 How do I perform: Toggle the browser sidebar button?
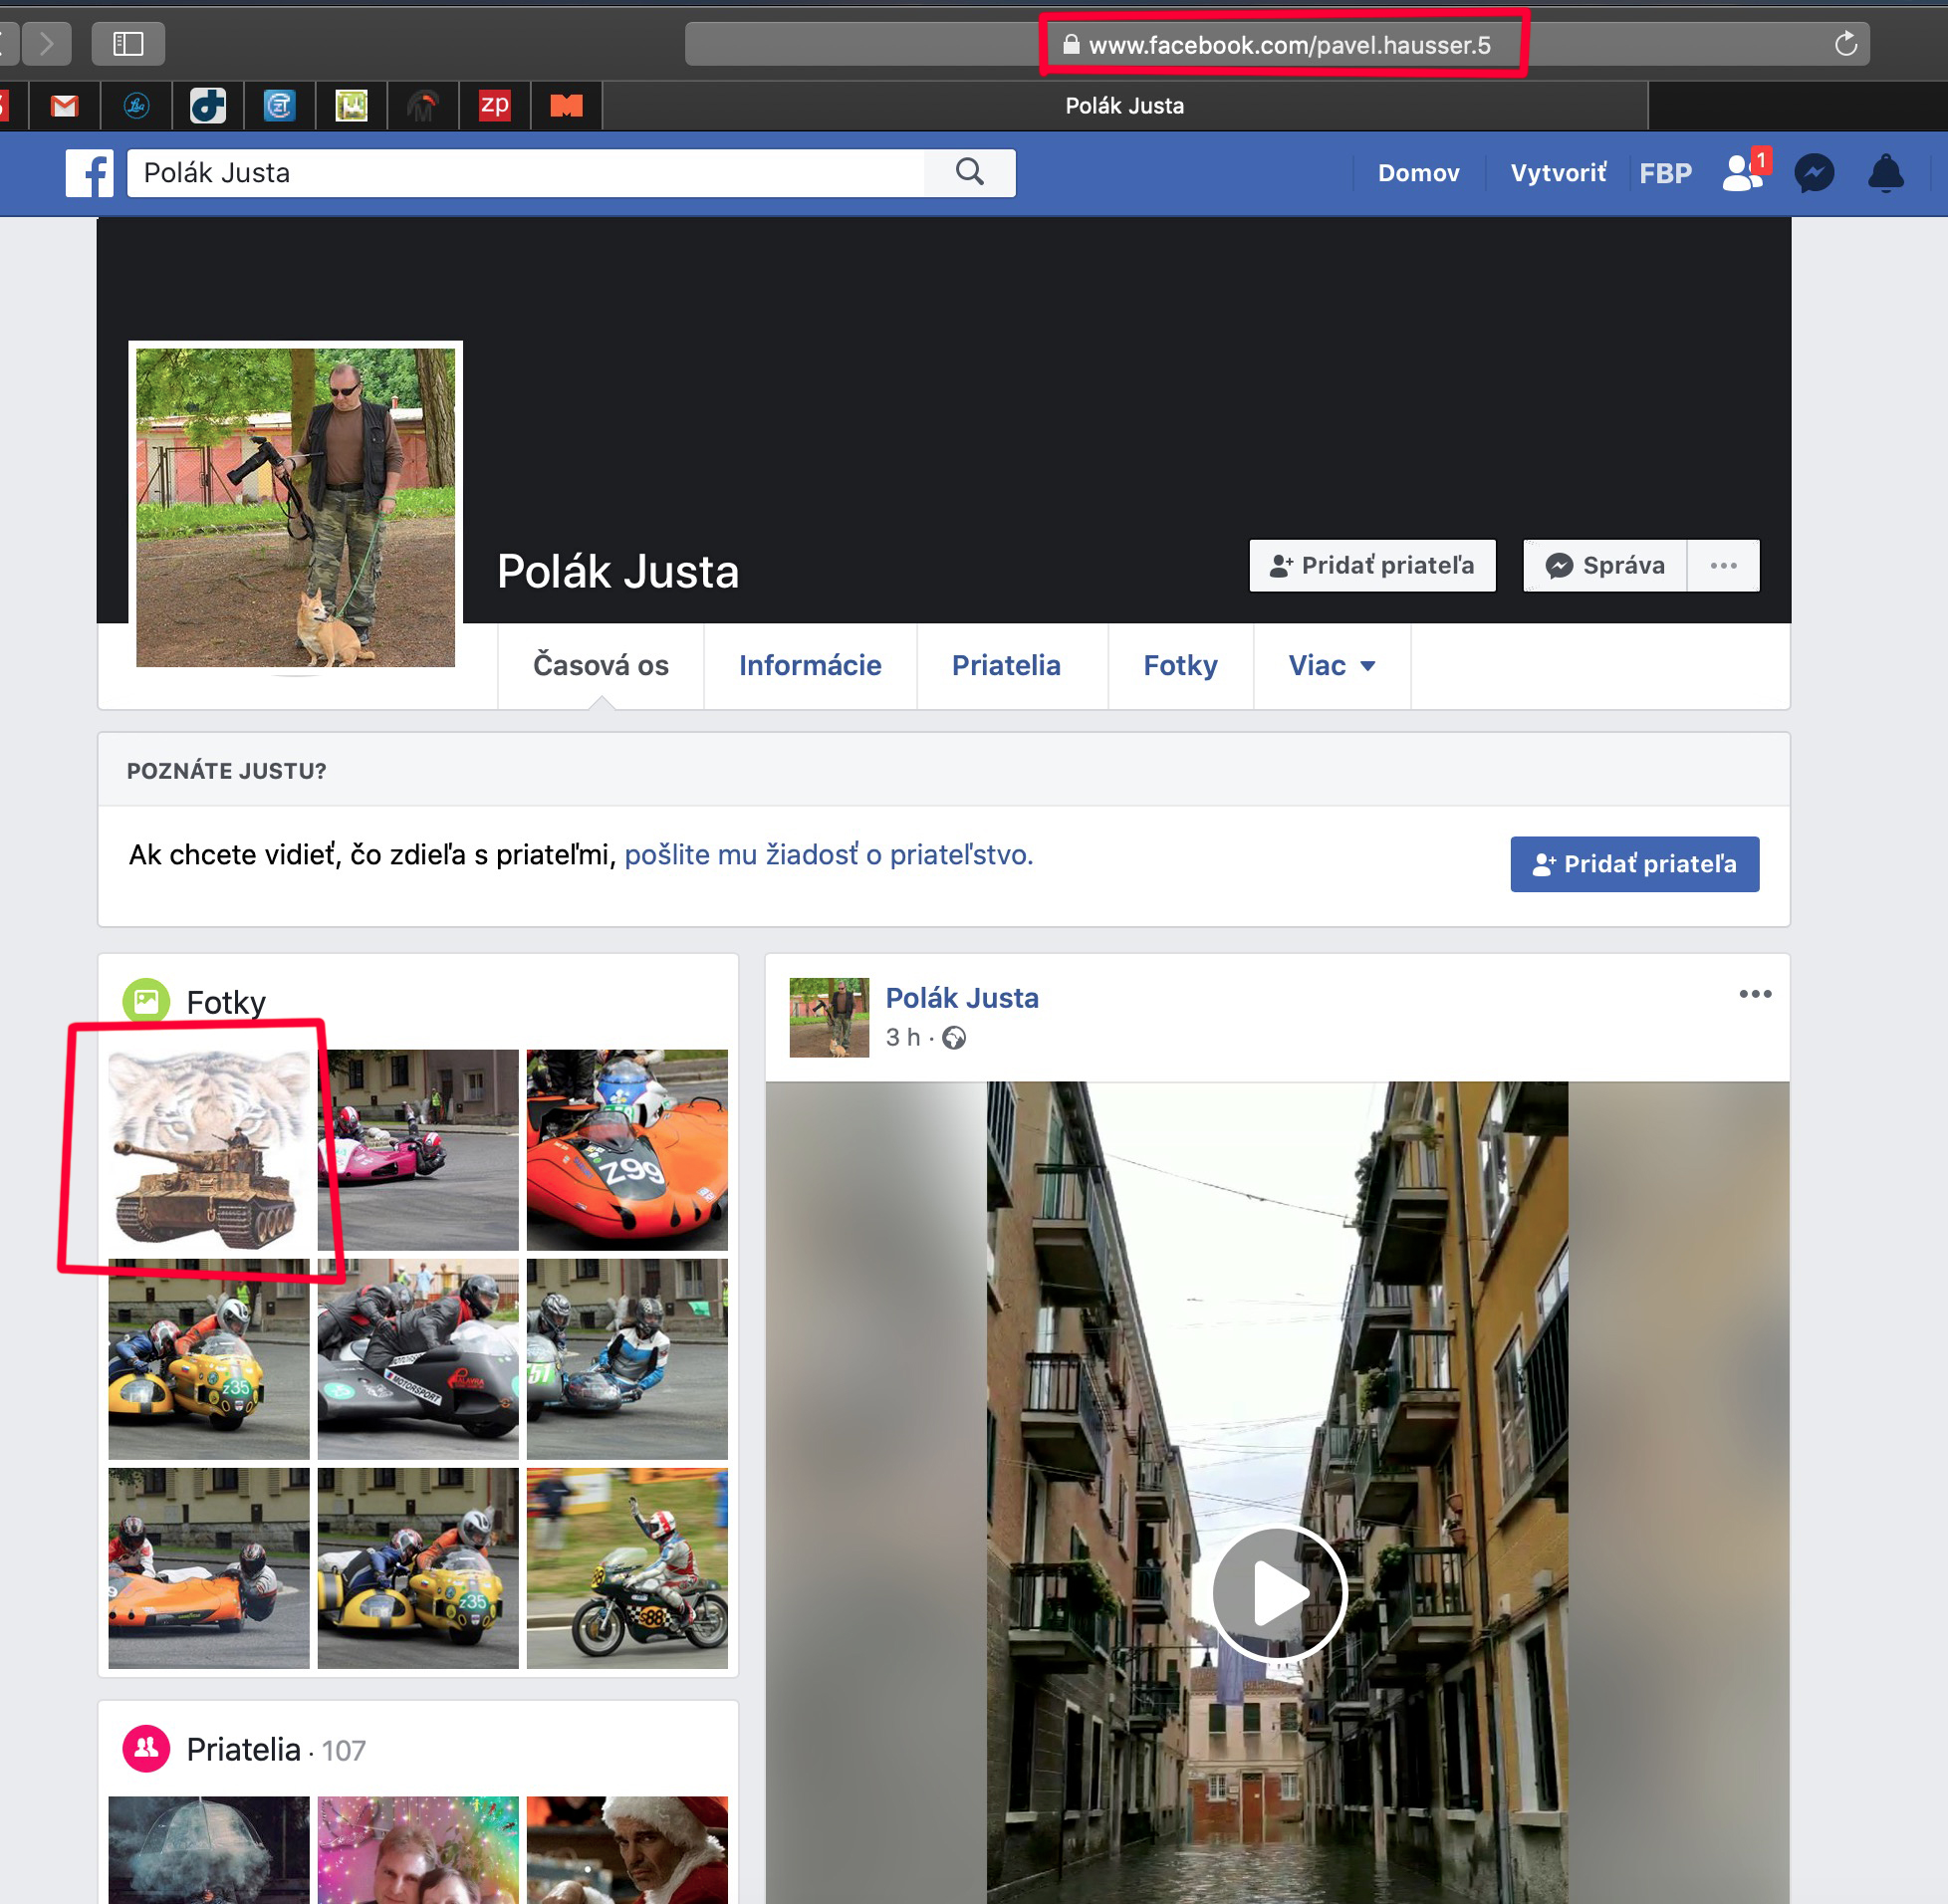tap(128, 44)
